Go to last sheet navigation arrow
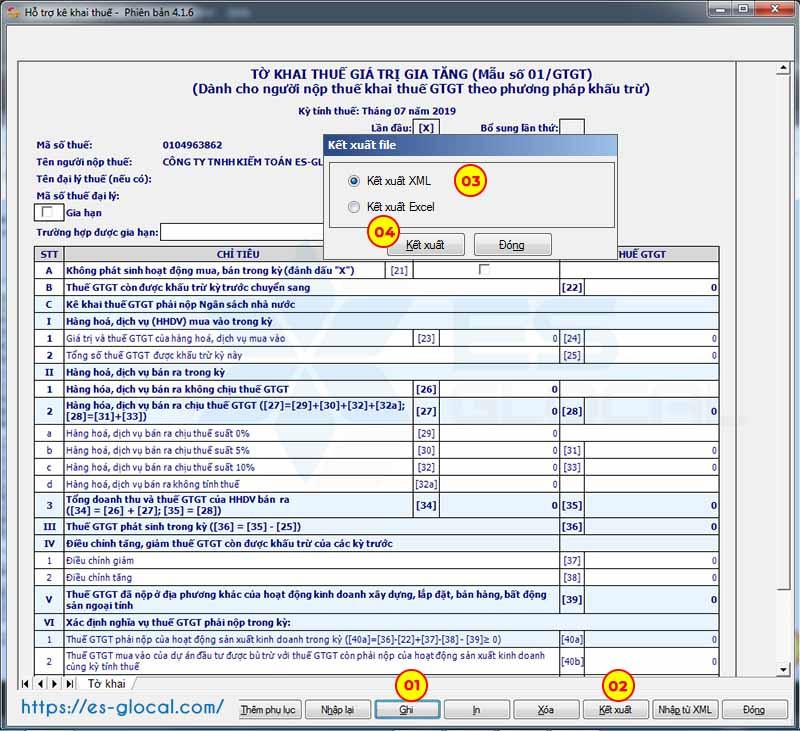Image resolution: width=800 pixels, height=731 pixels. (70, 684)
